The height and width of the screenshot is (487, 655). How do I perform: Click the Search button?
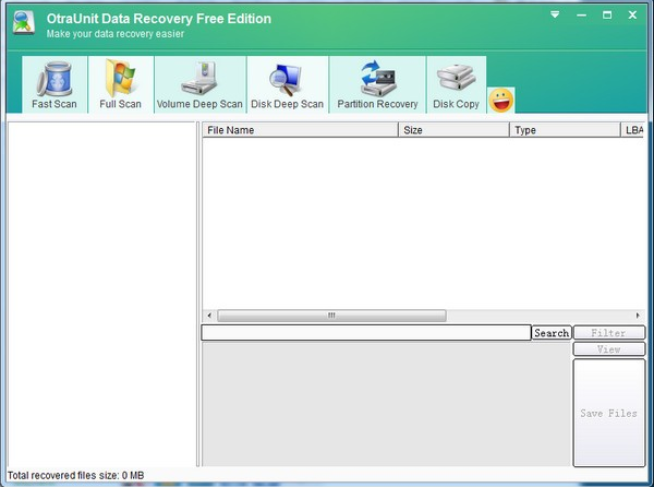[551, 333]
